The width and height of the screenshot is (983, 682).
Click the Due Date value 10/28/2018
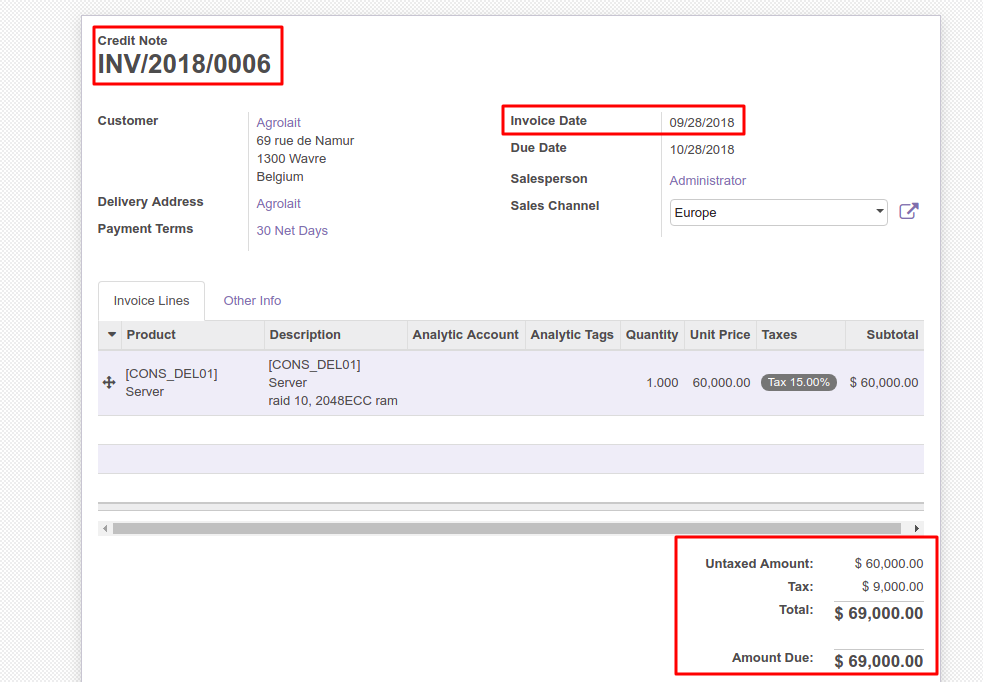click(703, 149)
